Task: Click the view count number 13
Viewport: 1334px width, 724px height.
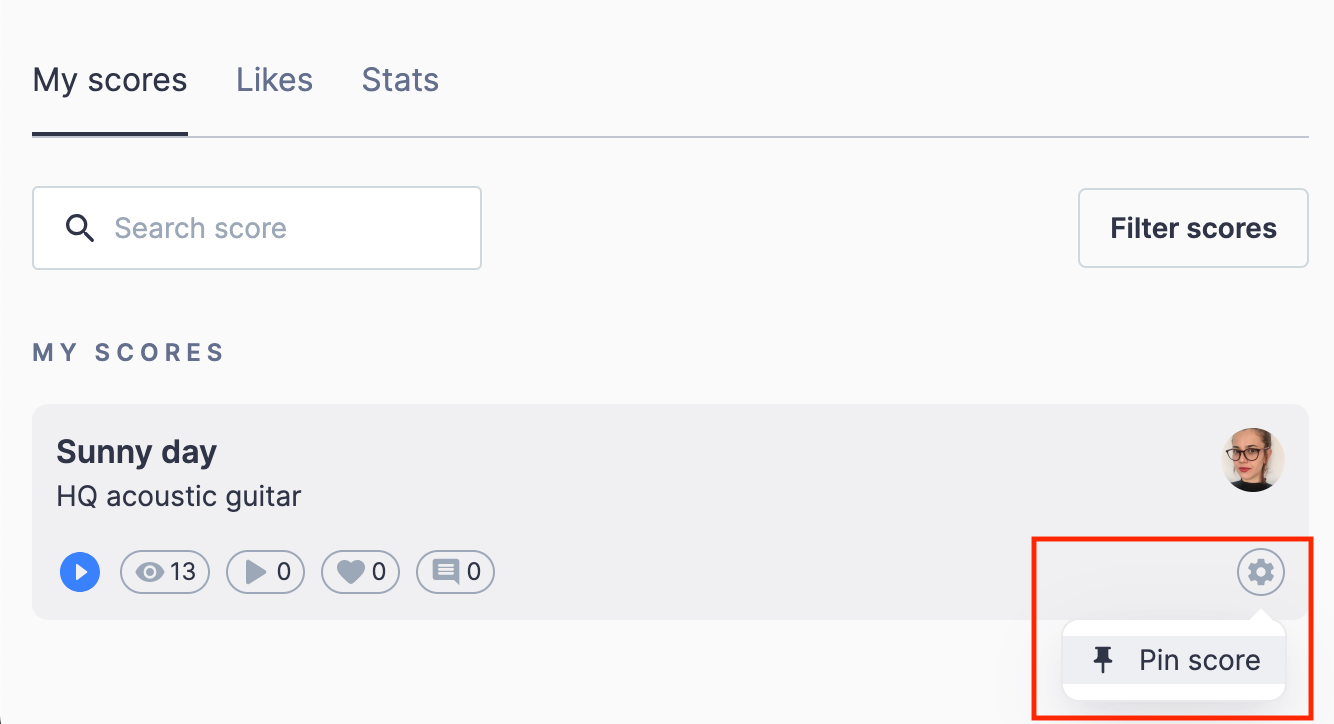Action: click(x=183, y=573)
